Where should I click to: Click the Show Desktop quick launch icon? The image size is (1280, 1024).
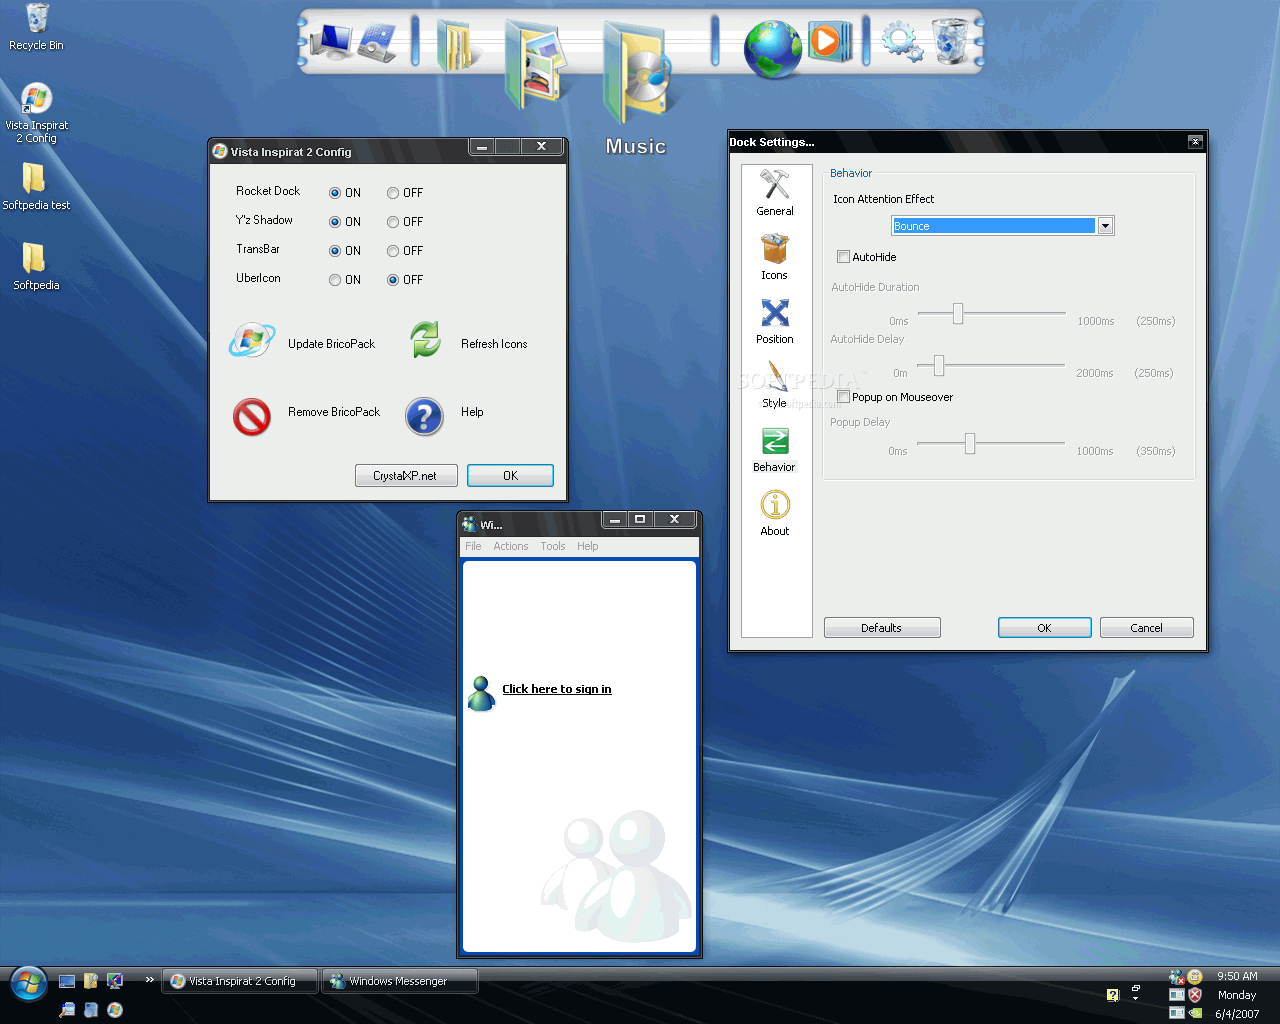click(x=67, y=981)
